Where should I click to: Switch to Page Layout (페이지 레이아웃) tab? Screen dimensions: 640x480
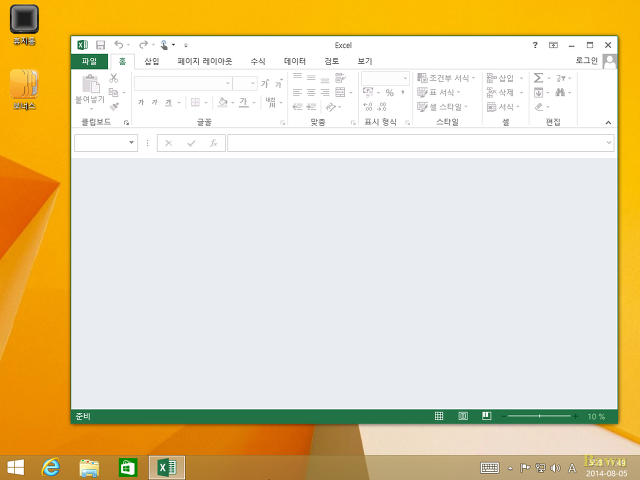(x=204, y=61)
